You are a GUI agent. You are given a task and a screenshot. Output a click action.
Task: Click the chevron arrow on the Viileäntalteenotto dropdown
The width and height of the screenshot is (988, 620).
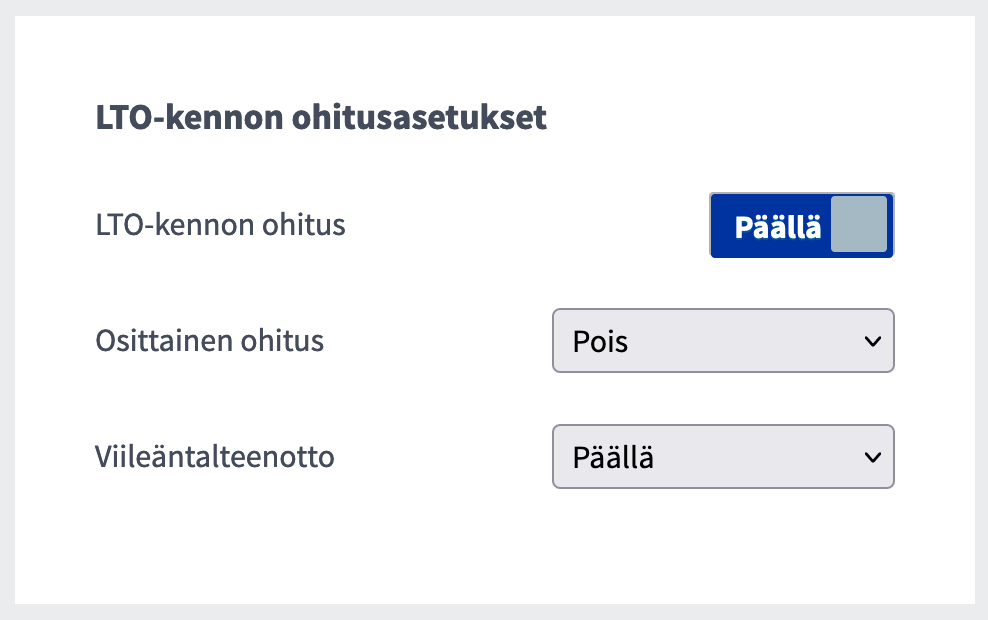[x=872, y=457]
